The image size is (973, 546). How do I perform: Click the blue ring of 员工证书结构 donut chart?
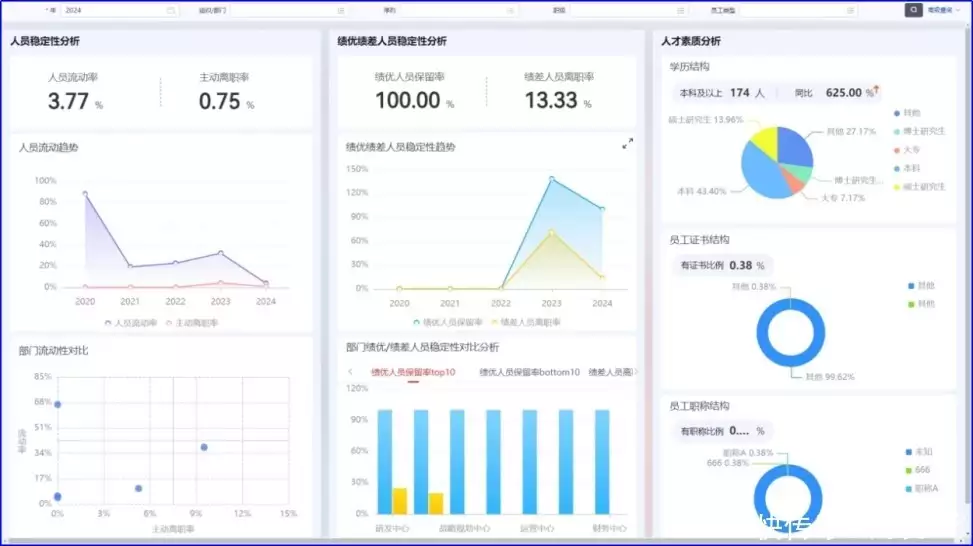pos(763,333)
